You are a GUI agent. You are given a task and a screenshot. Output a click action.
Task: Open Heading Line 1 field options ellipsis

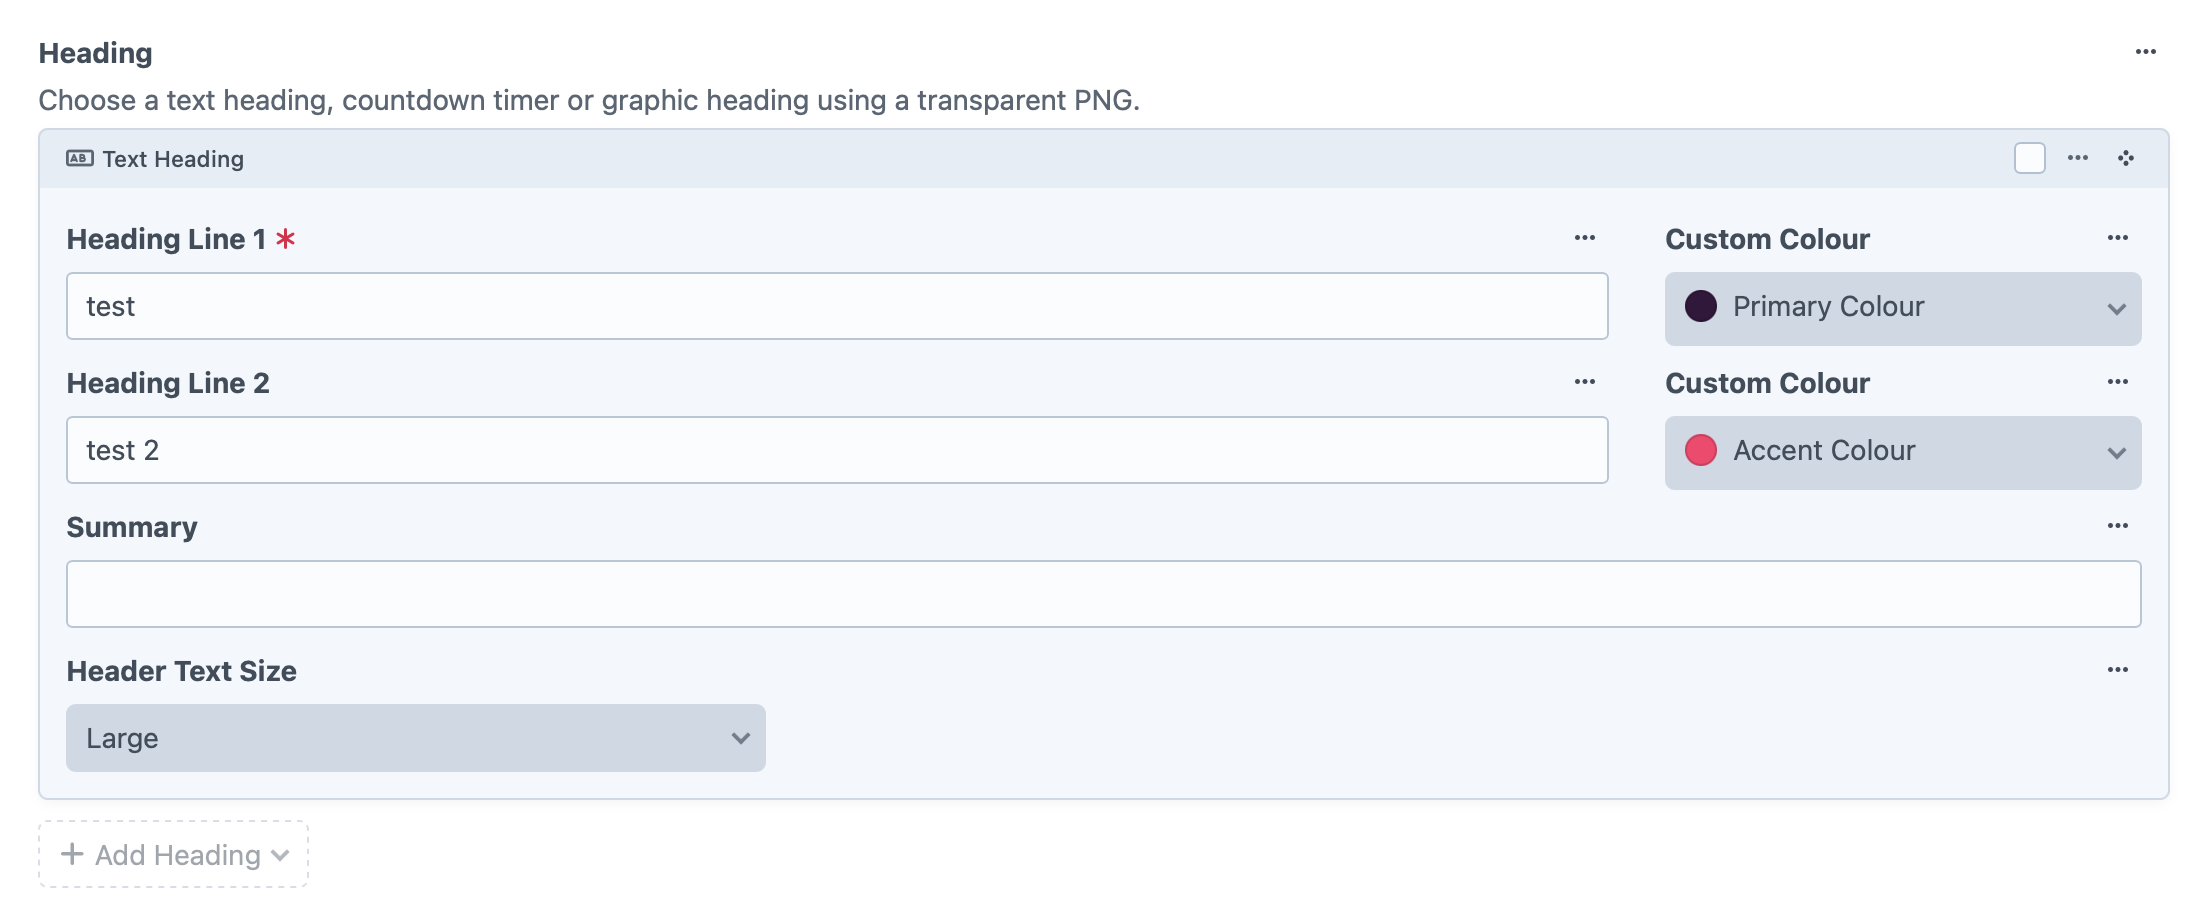1585,238
